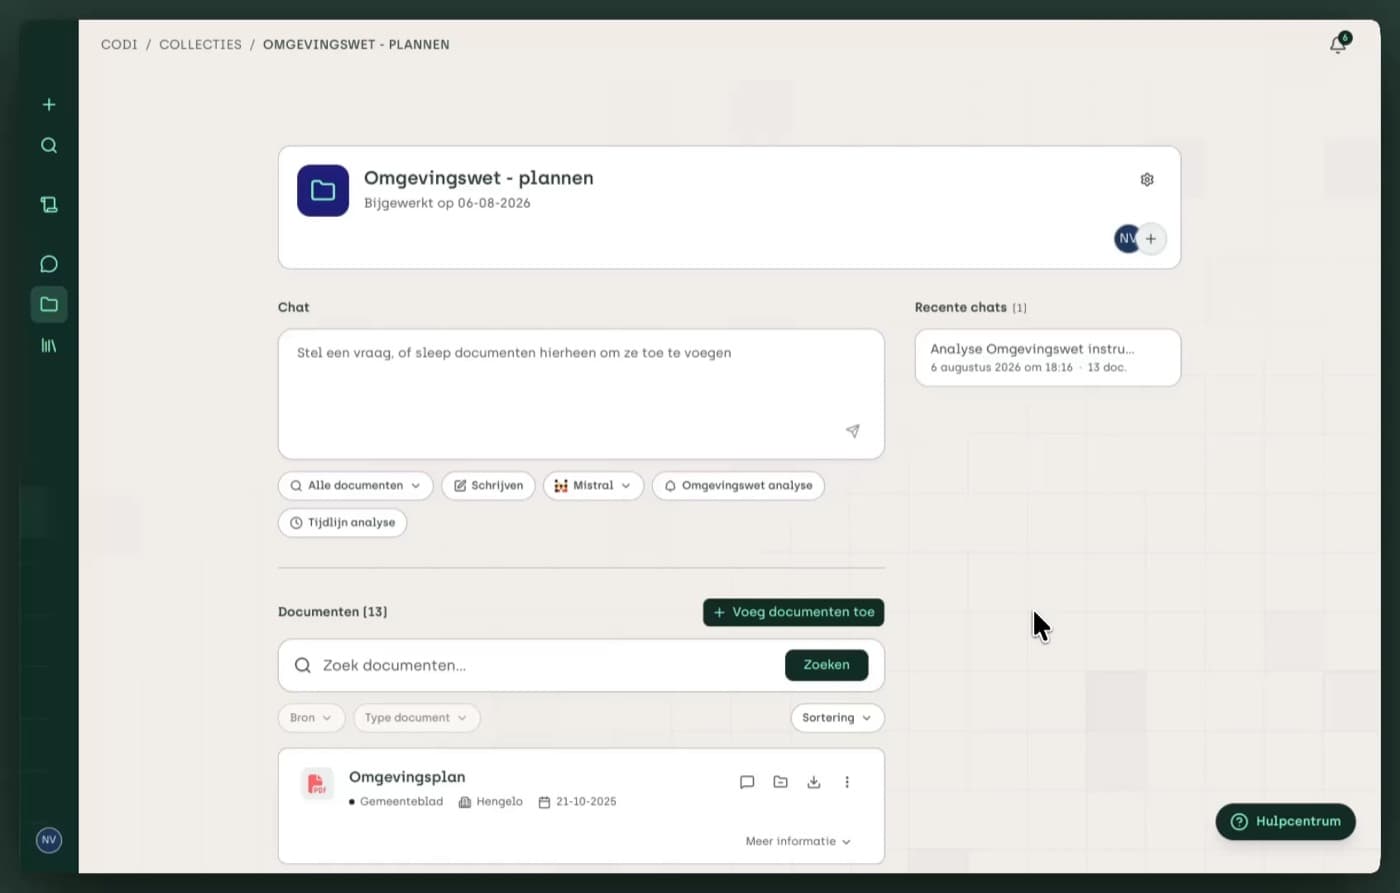Open more options for Omgevingsplan
This screenshot has height=893, width=1400.
[x=847, y=782]
